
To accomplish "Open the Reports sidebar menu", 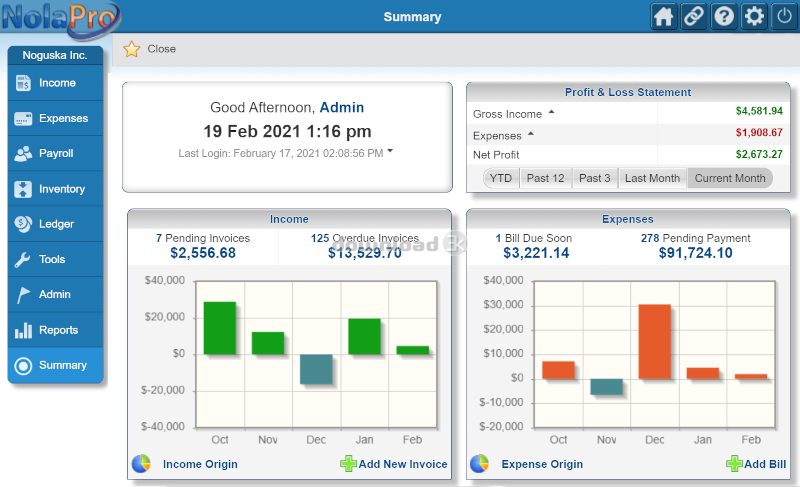I will 56,330.
